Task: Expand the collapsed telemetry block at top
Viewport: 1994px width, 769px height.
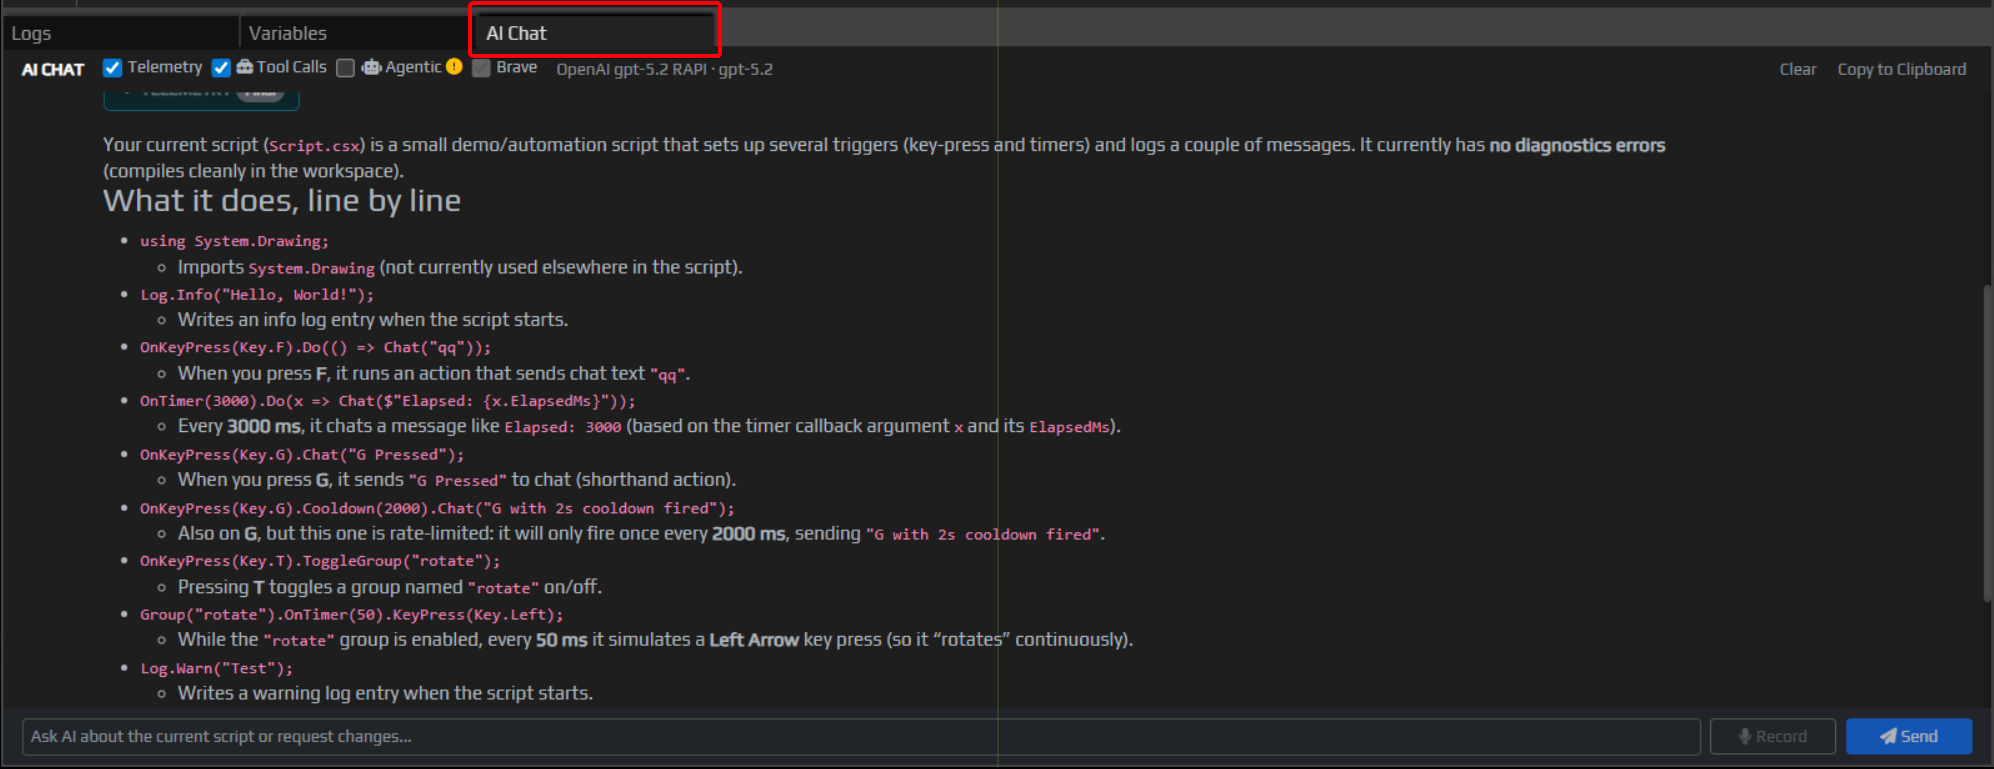Action: [201, 96]
